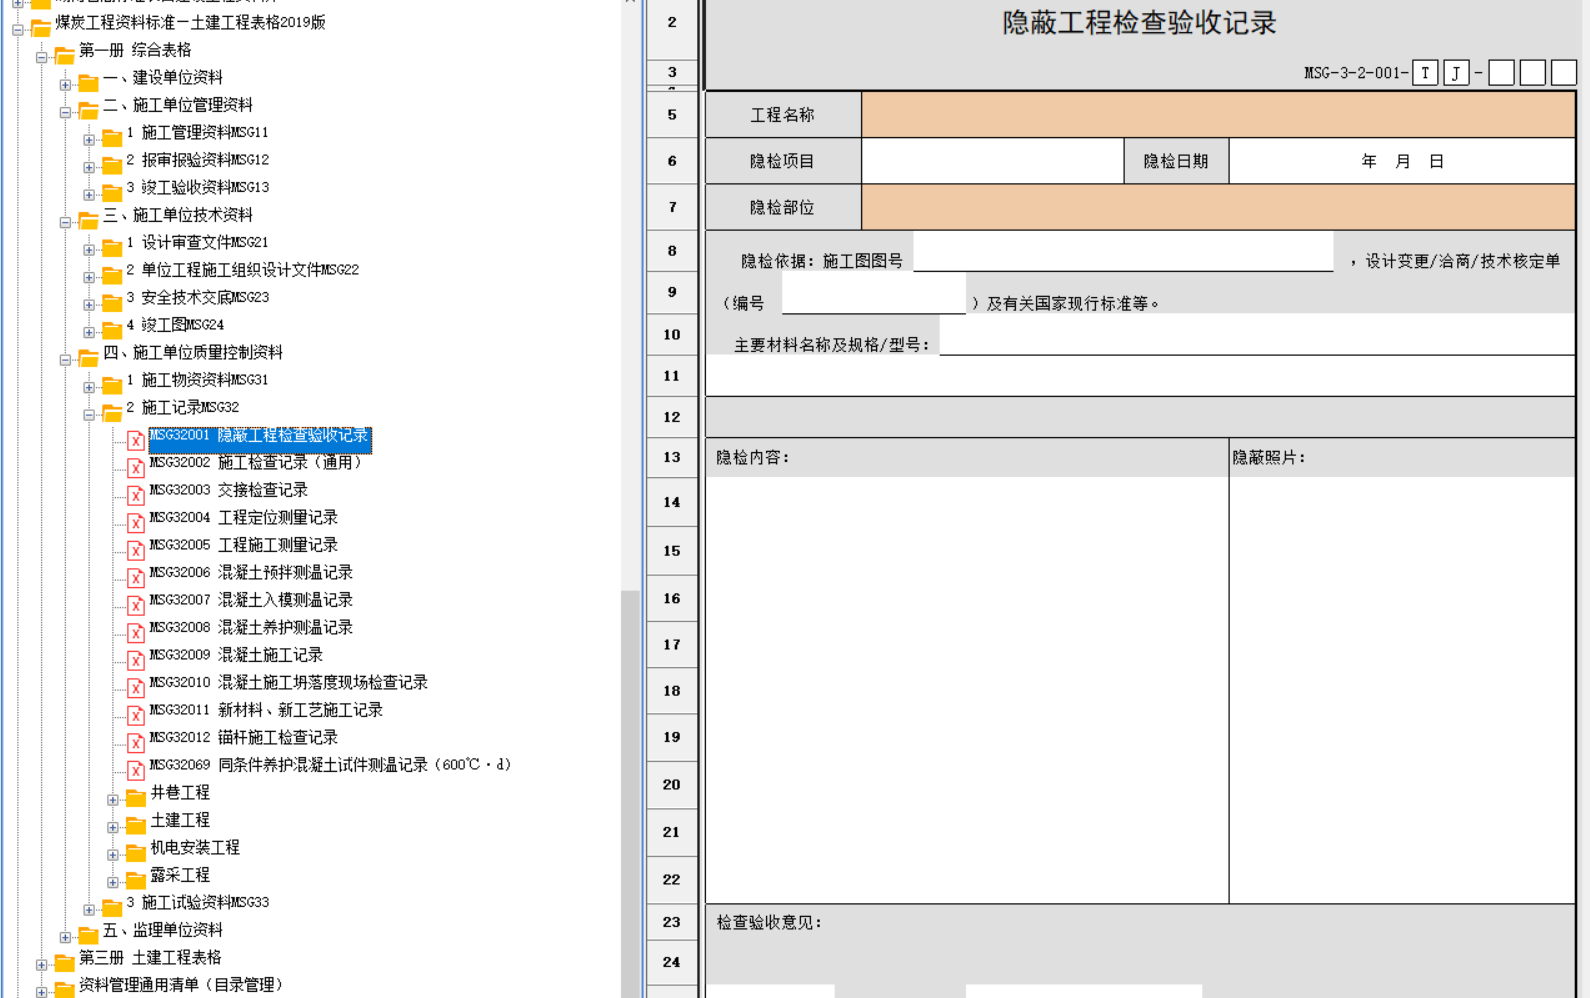Click the folder icon of 机电安装工程
Image resolution: width=1590 pixels, height=998 pixels.
pos(136,851)
